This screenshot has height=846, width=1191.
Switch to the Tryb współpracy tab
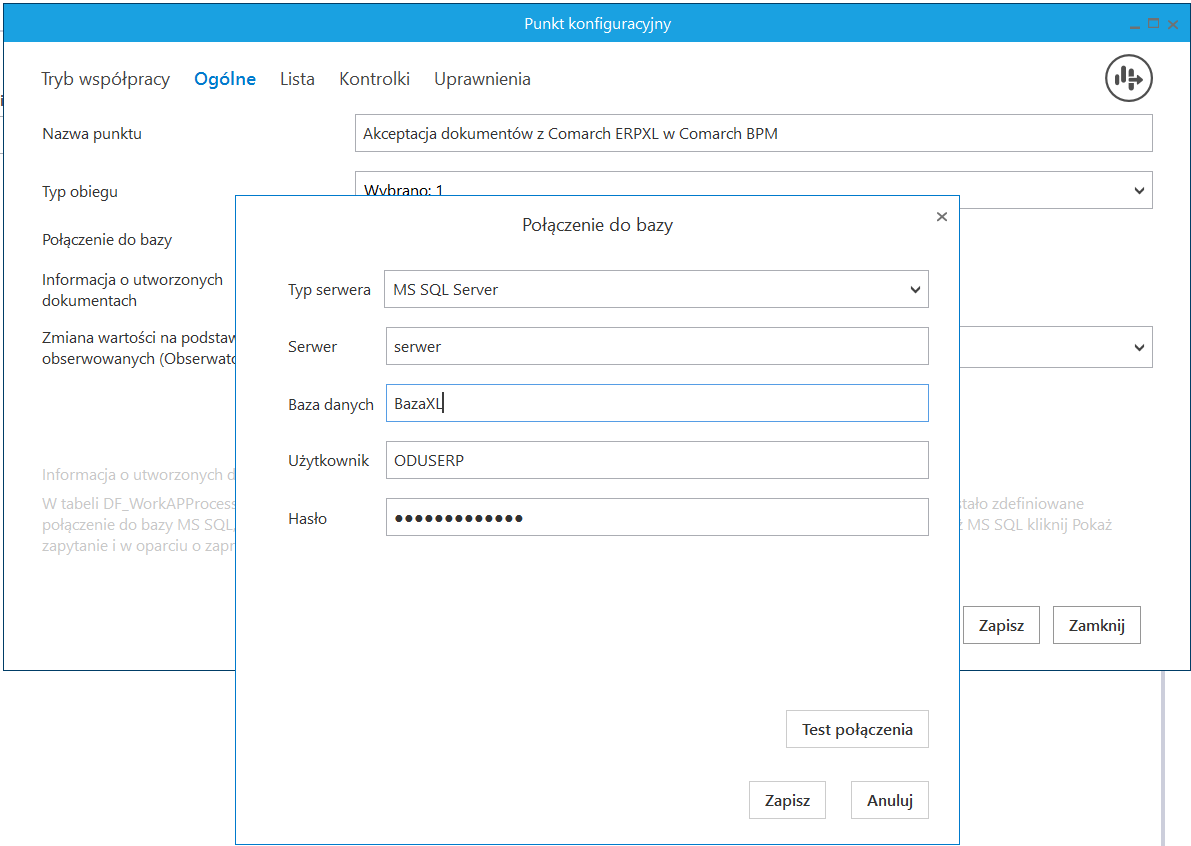click(x=105, y=79)
